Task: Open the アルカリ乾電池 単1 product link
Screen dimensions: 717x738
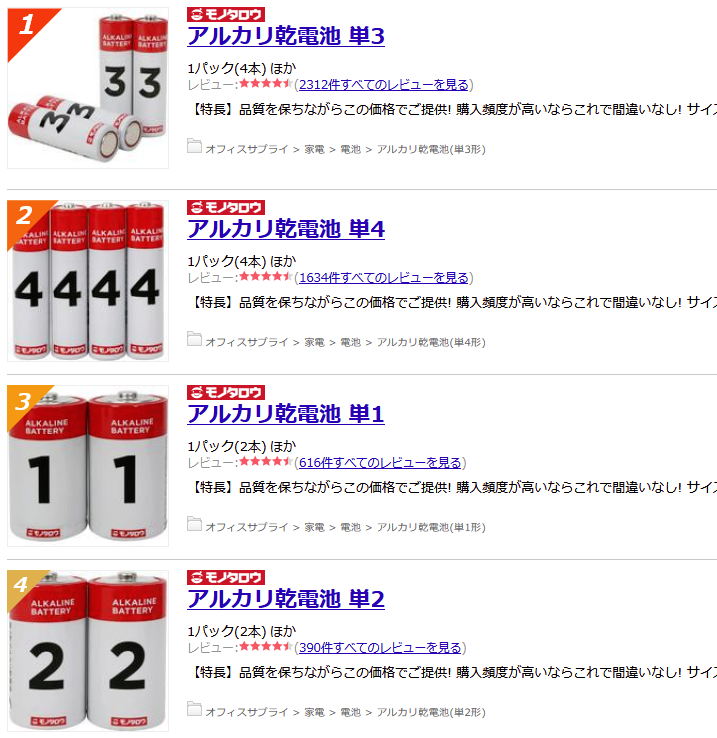Action: pyautogui.click(x=286, y=414)
